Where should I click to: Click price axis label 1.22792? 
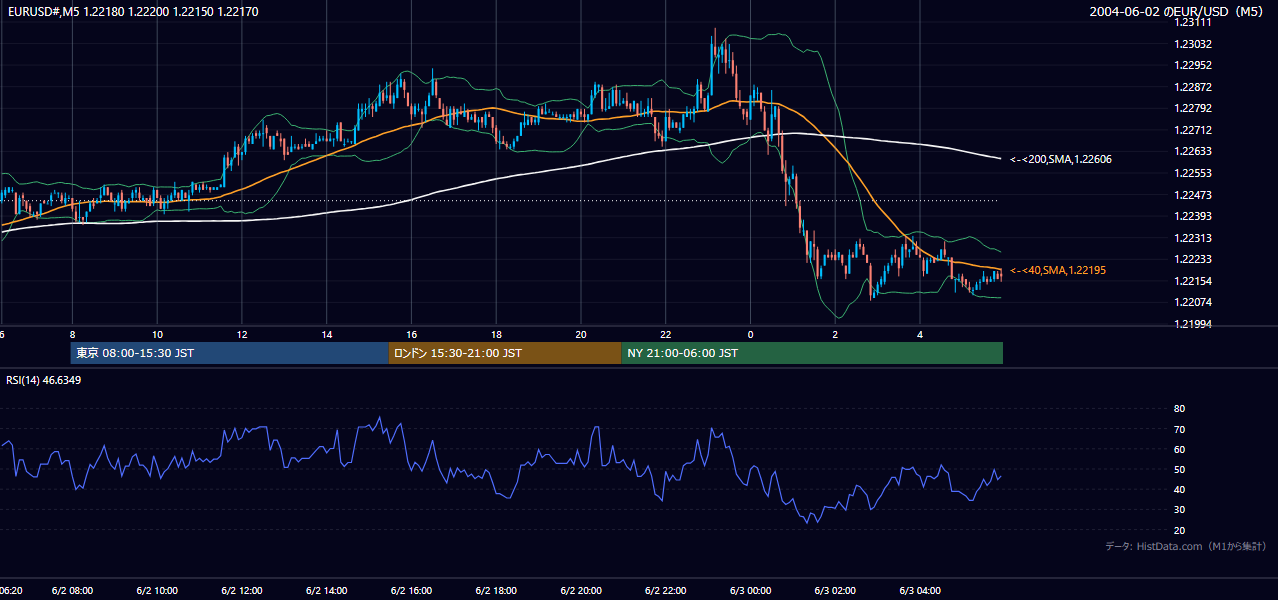coord(1193,108)
